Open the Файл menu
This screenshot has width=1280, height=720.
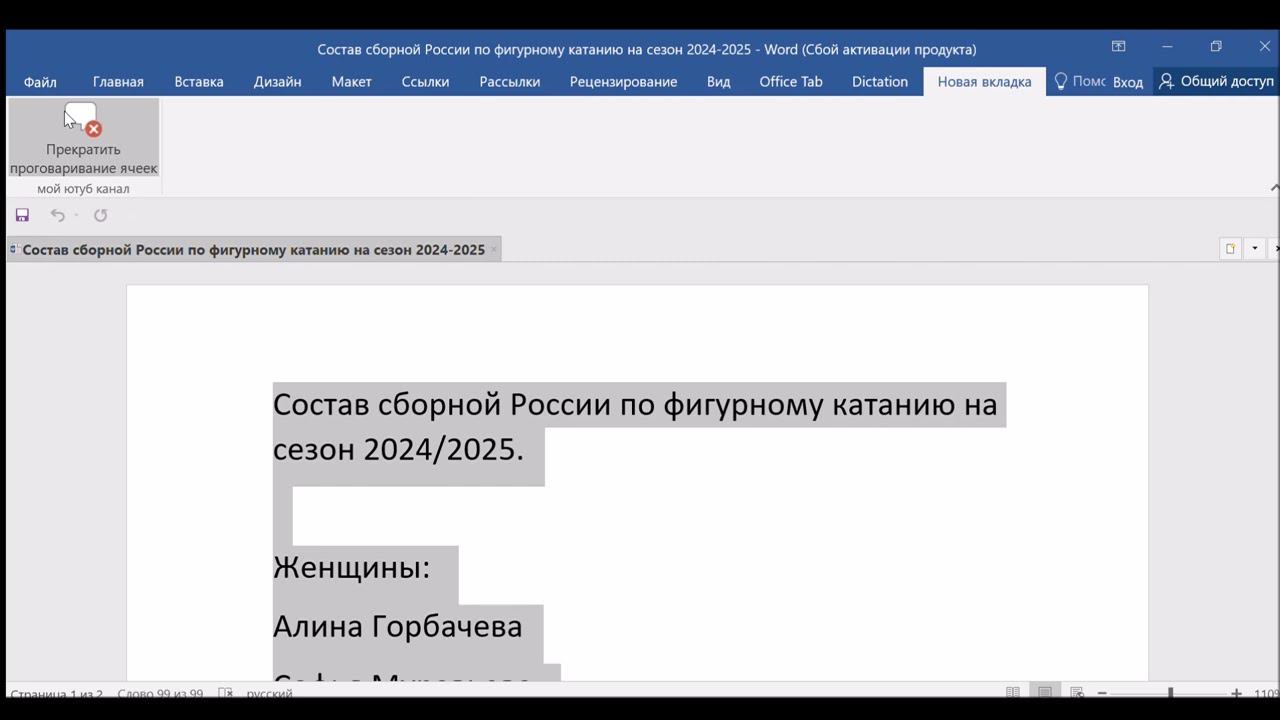tap(40, 82)
